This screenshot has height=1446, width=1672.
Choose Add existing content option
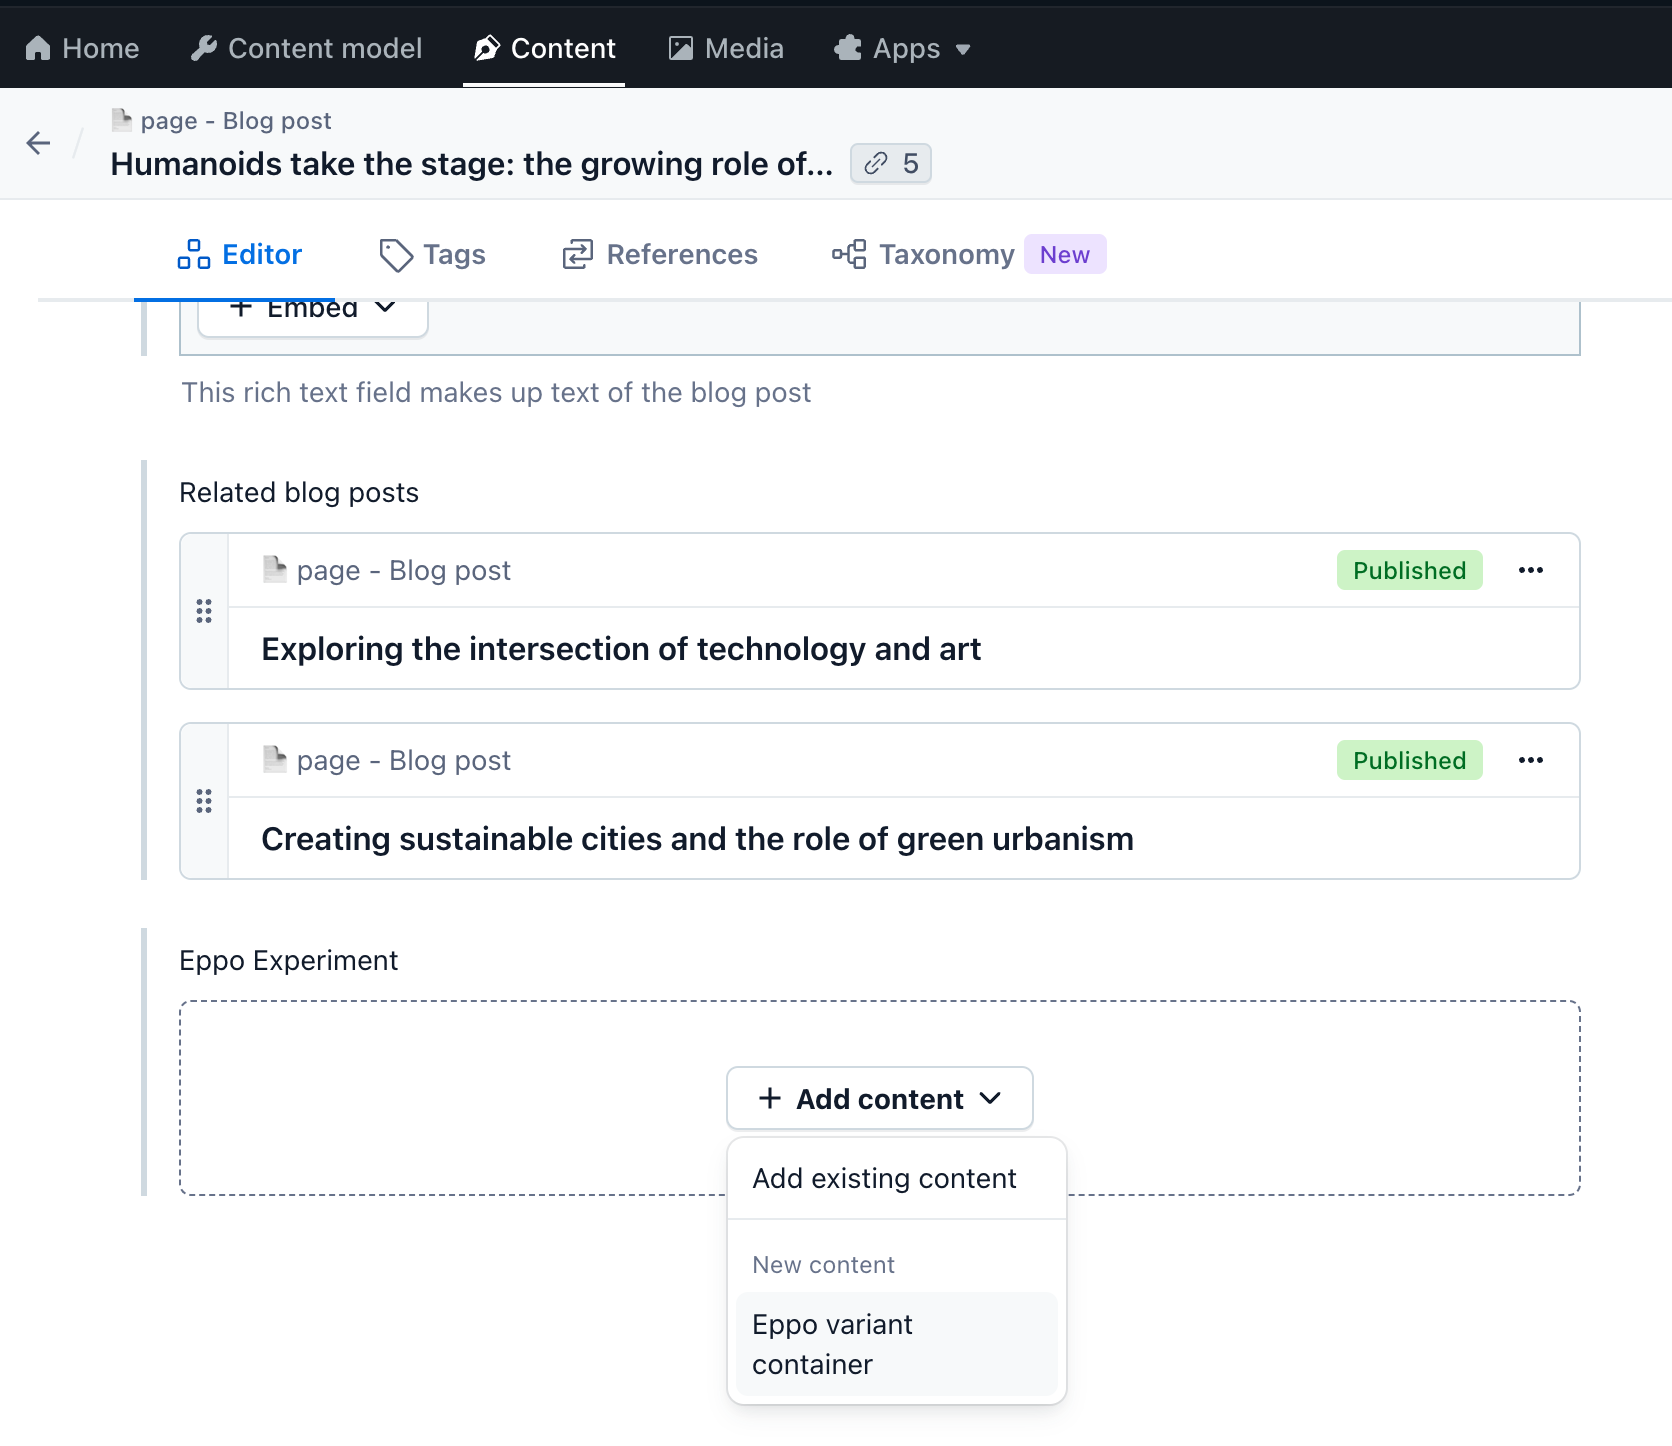[x=884, y=1178]
